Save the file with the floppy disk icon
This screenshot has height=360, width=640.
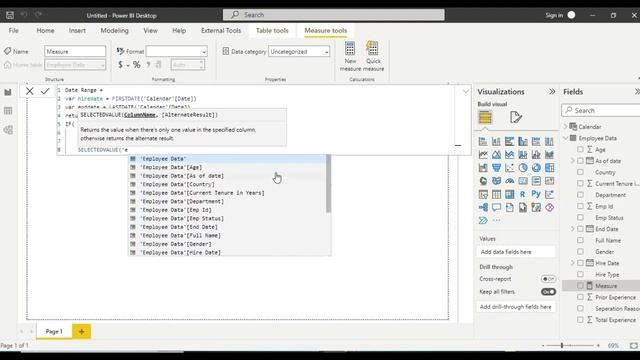pos(10,15)
